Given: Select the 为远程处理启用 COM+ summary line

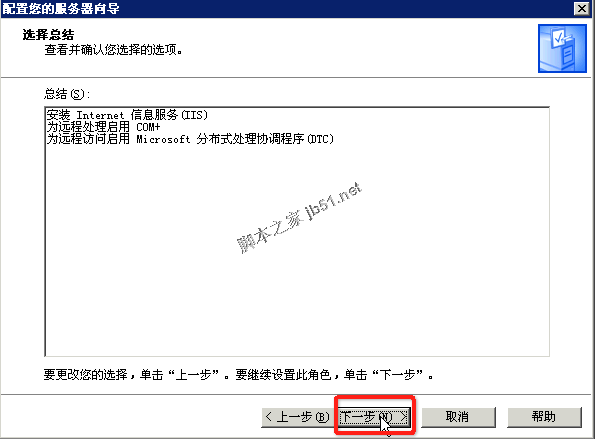Looking at the screenshot, I should point(104,127).
